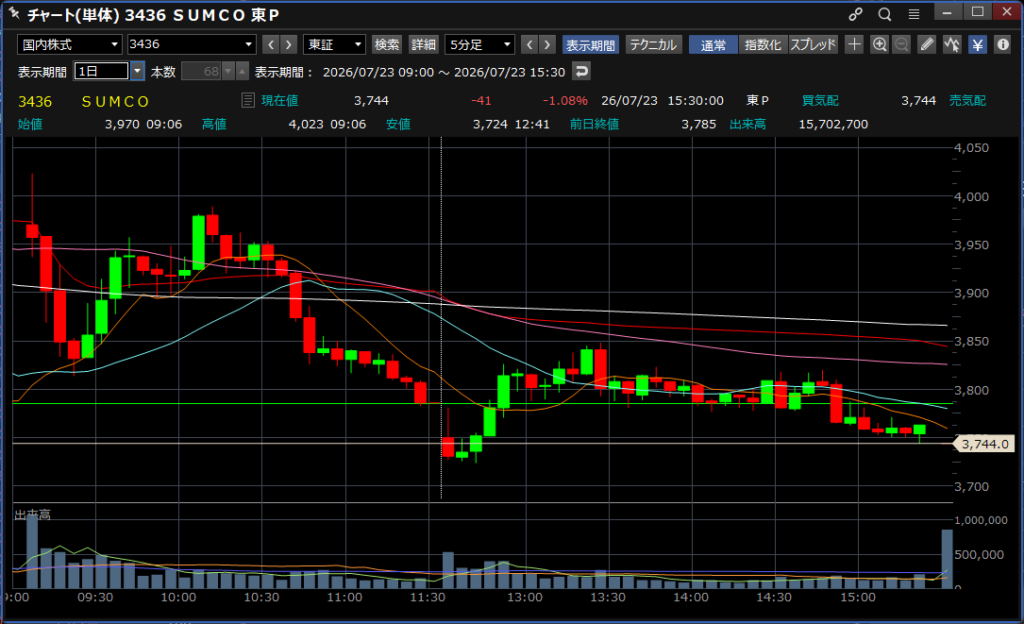Open the information icon
Screen dimensions: 1024x624
click(x=1002, y=44)
